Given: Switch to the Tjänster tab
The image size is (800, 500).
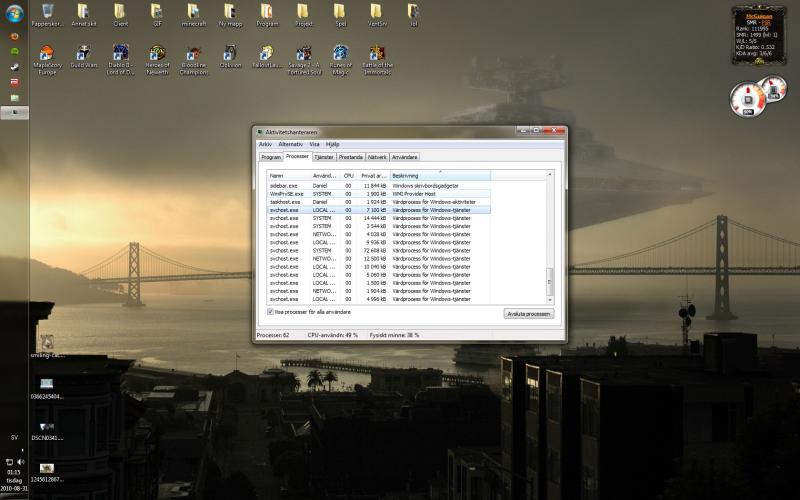Looking at the screenshot, I should point(323,157).
